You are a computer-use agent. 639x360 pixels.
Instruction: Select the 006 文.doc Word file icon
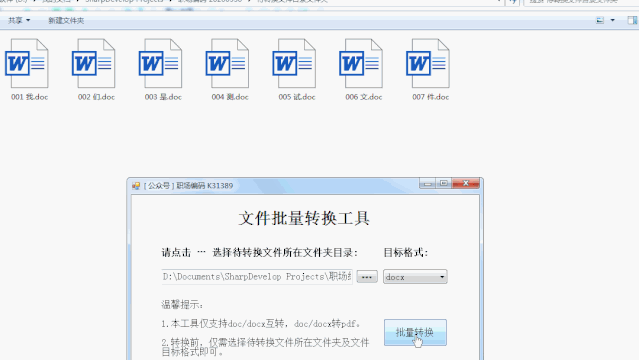(361, 63)
